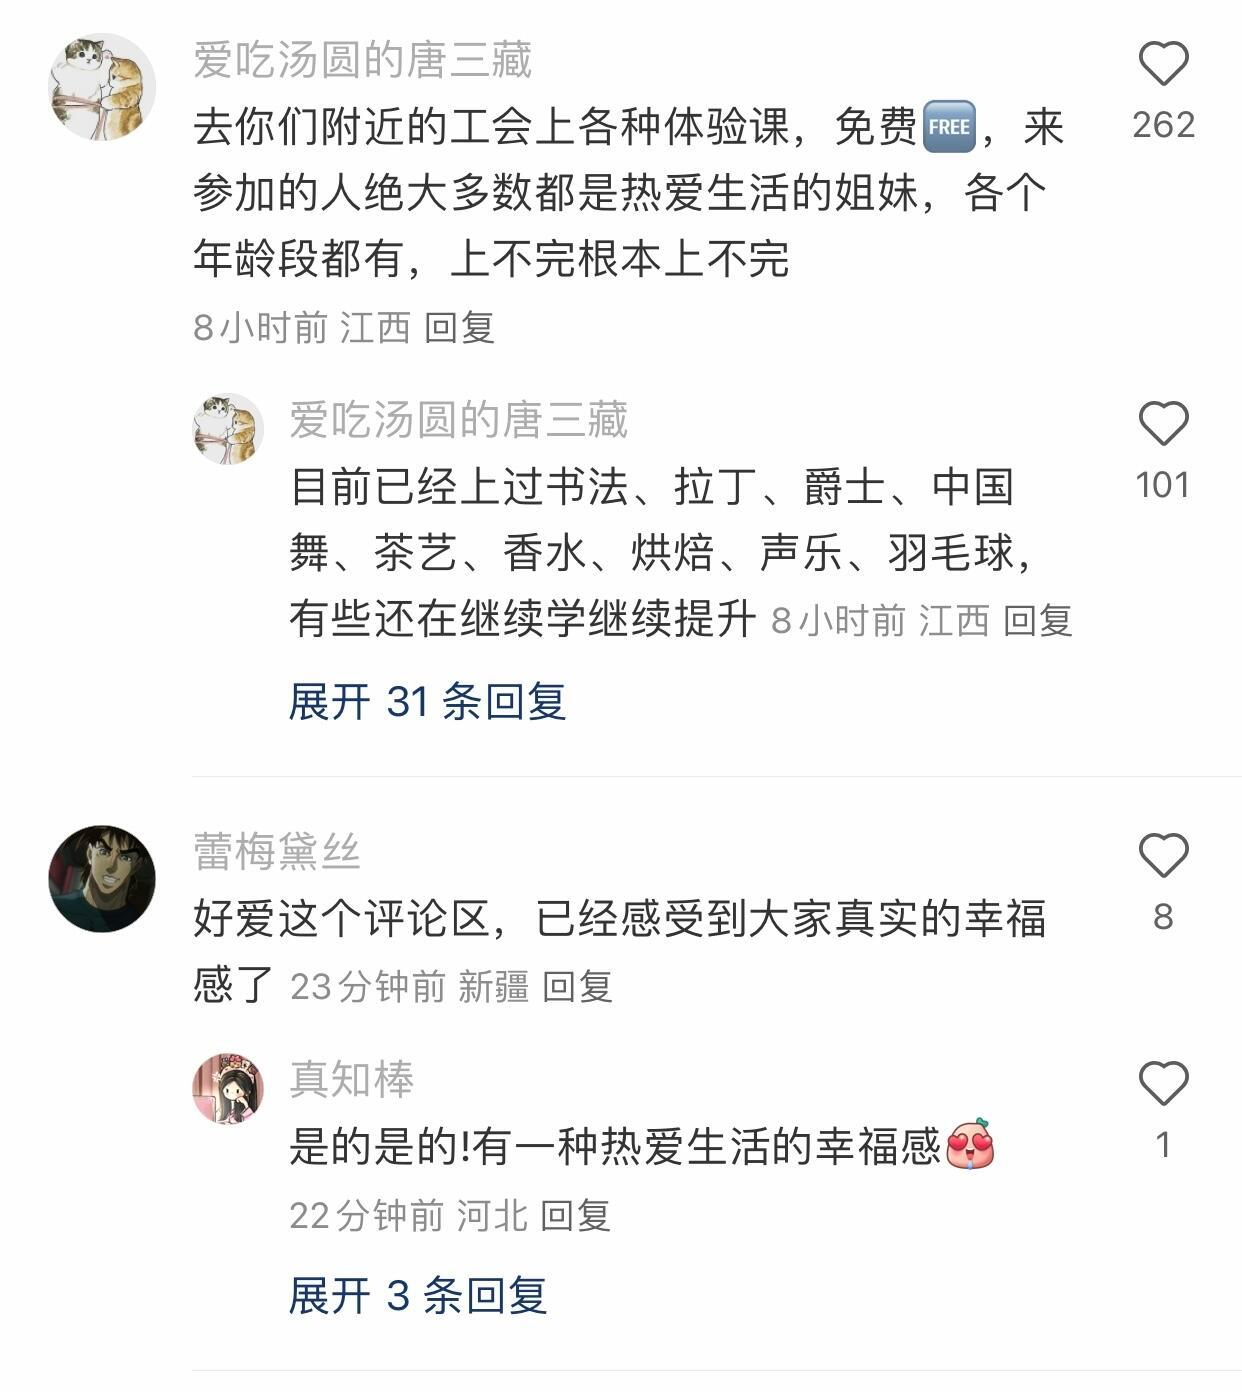Open username 蕾梅黛丝 profile
The image size is (1242, 1392).
click(277, 852)
